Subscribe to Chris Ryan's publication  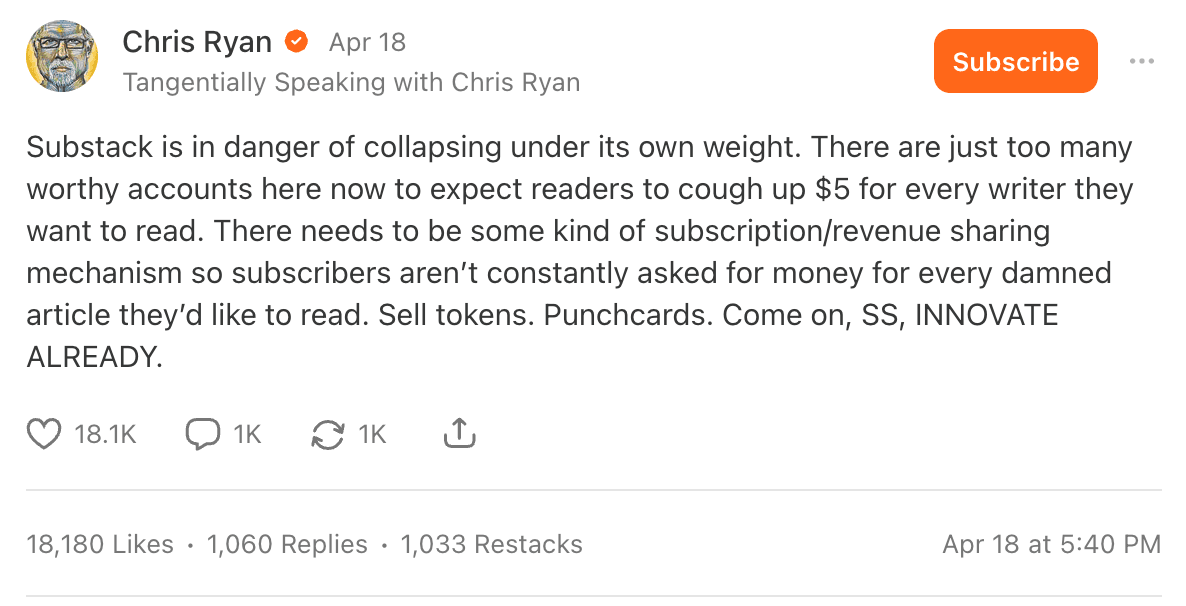pyautogui.click(x=1015, y=61)
